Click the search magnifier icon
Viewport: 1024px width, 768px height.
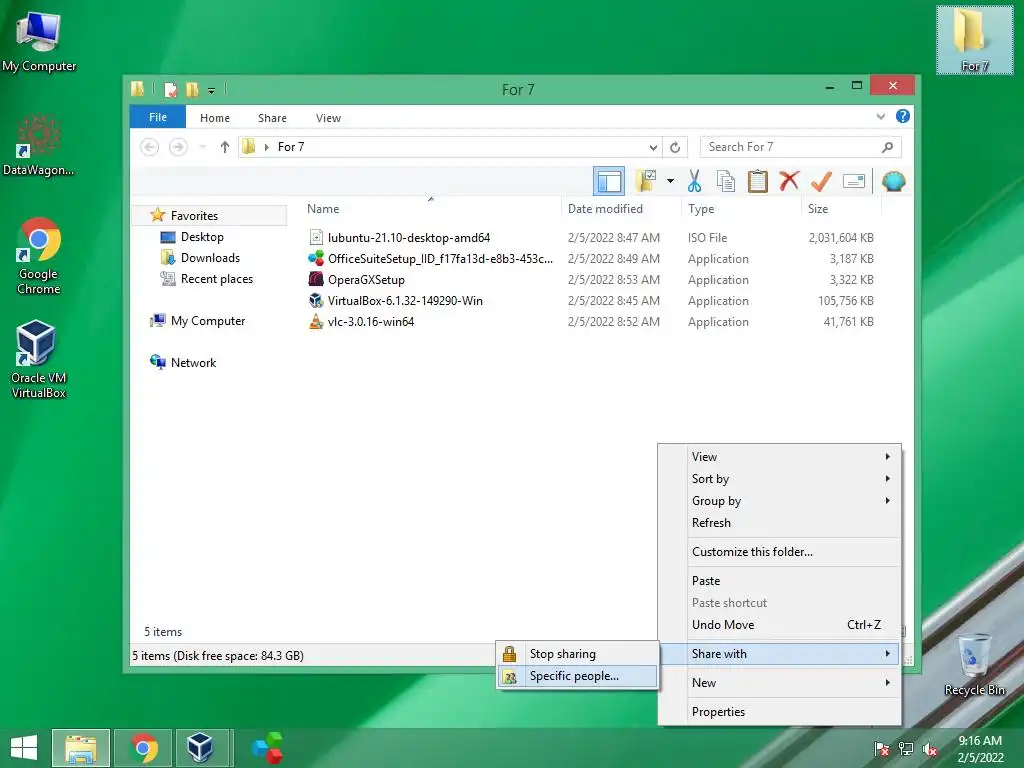[x=888, y=147]
